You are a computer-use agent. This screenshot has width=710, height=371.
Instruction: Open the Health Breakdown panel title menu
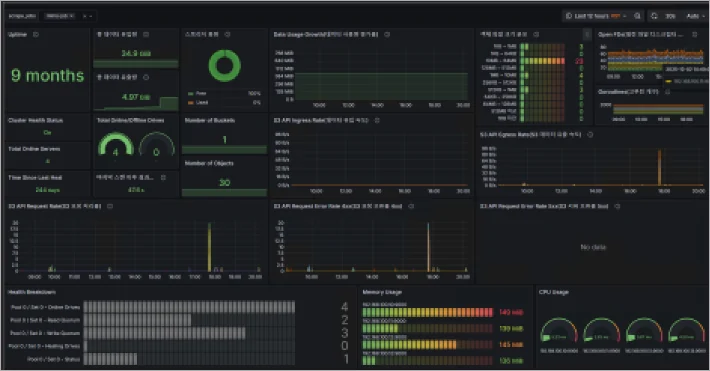[32, 292]
